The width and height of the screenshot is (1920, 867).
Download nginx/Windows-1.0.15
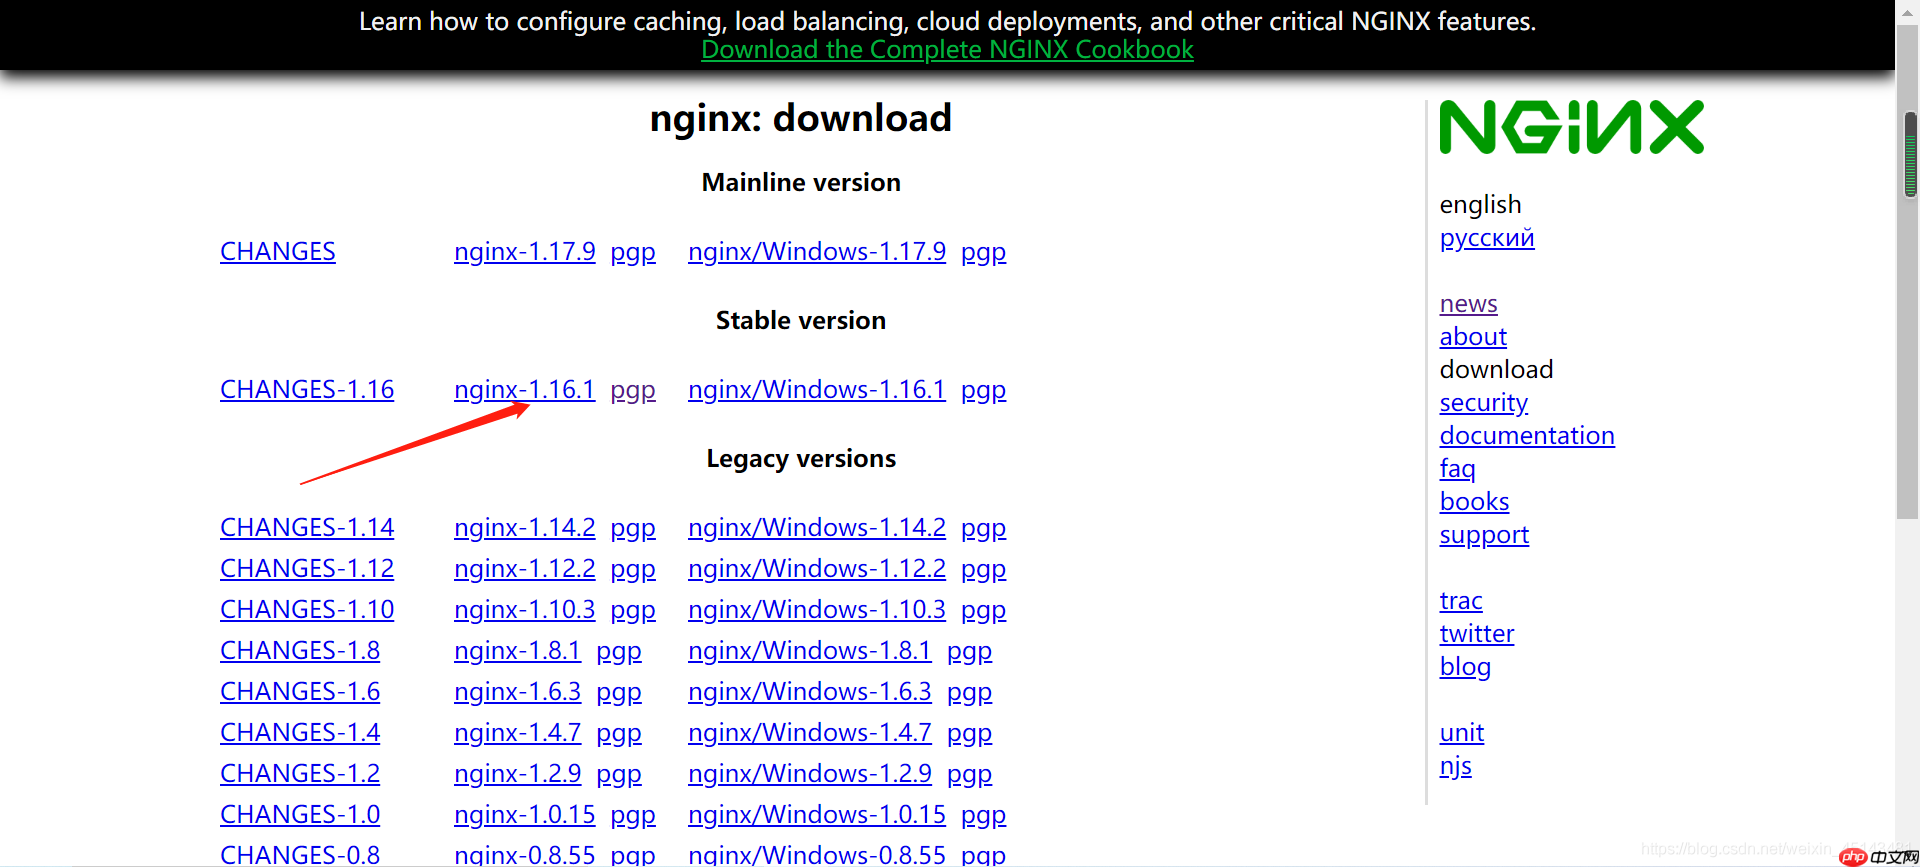pyautogui.click(x=817, y=814)
